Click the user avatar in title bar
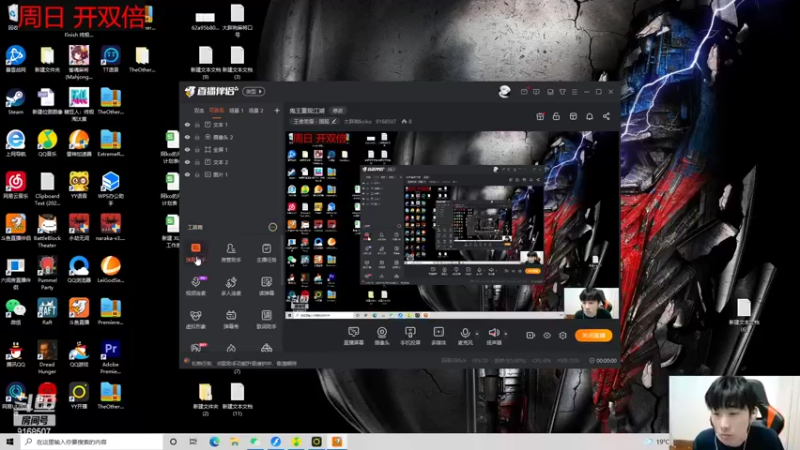The image size is (800, 450). click(x=504, y=91)
